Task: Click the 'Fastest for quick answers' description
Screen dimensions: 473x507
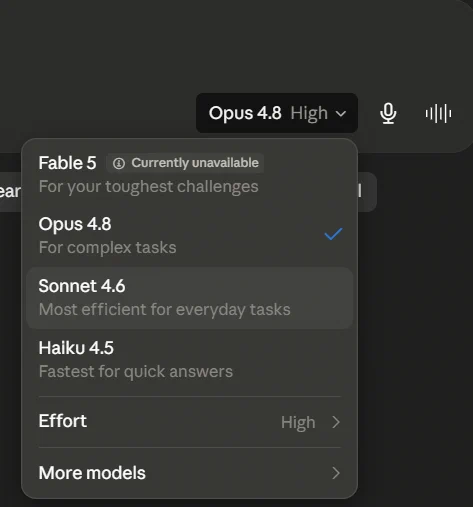Action: [136, 371]
